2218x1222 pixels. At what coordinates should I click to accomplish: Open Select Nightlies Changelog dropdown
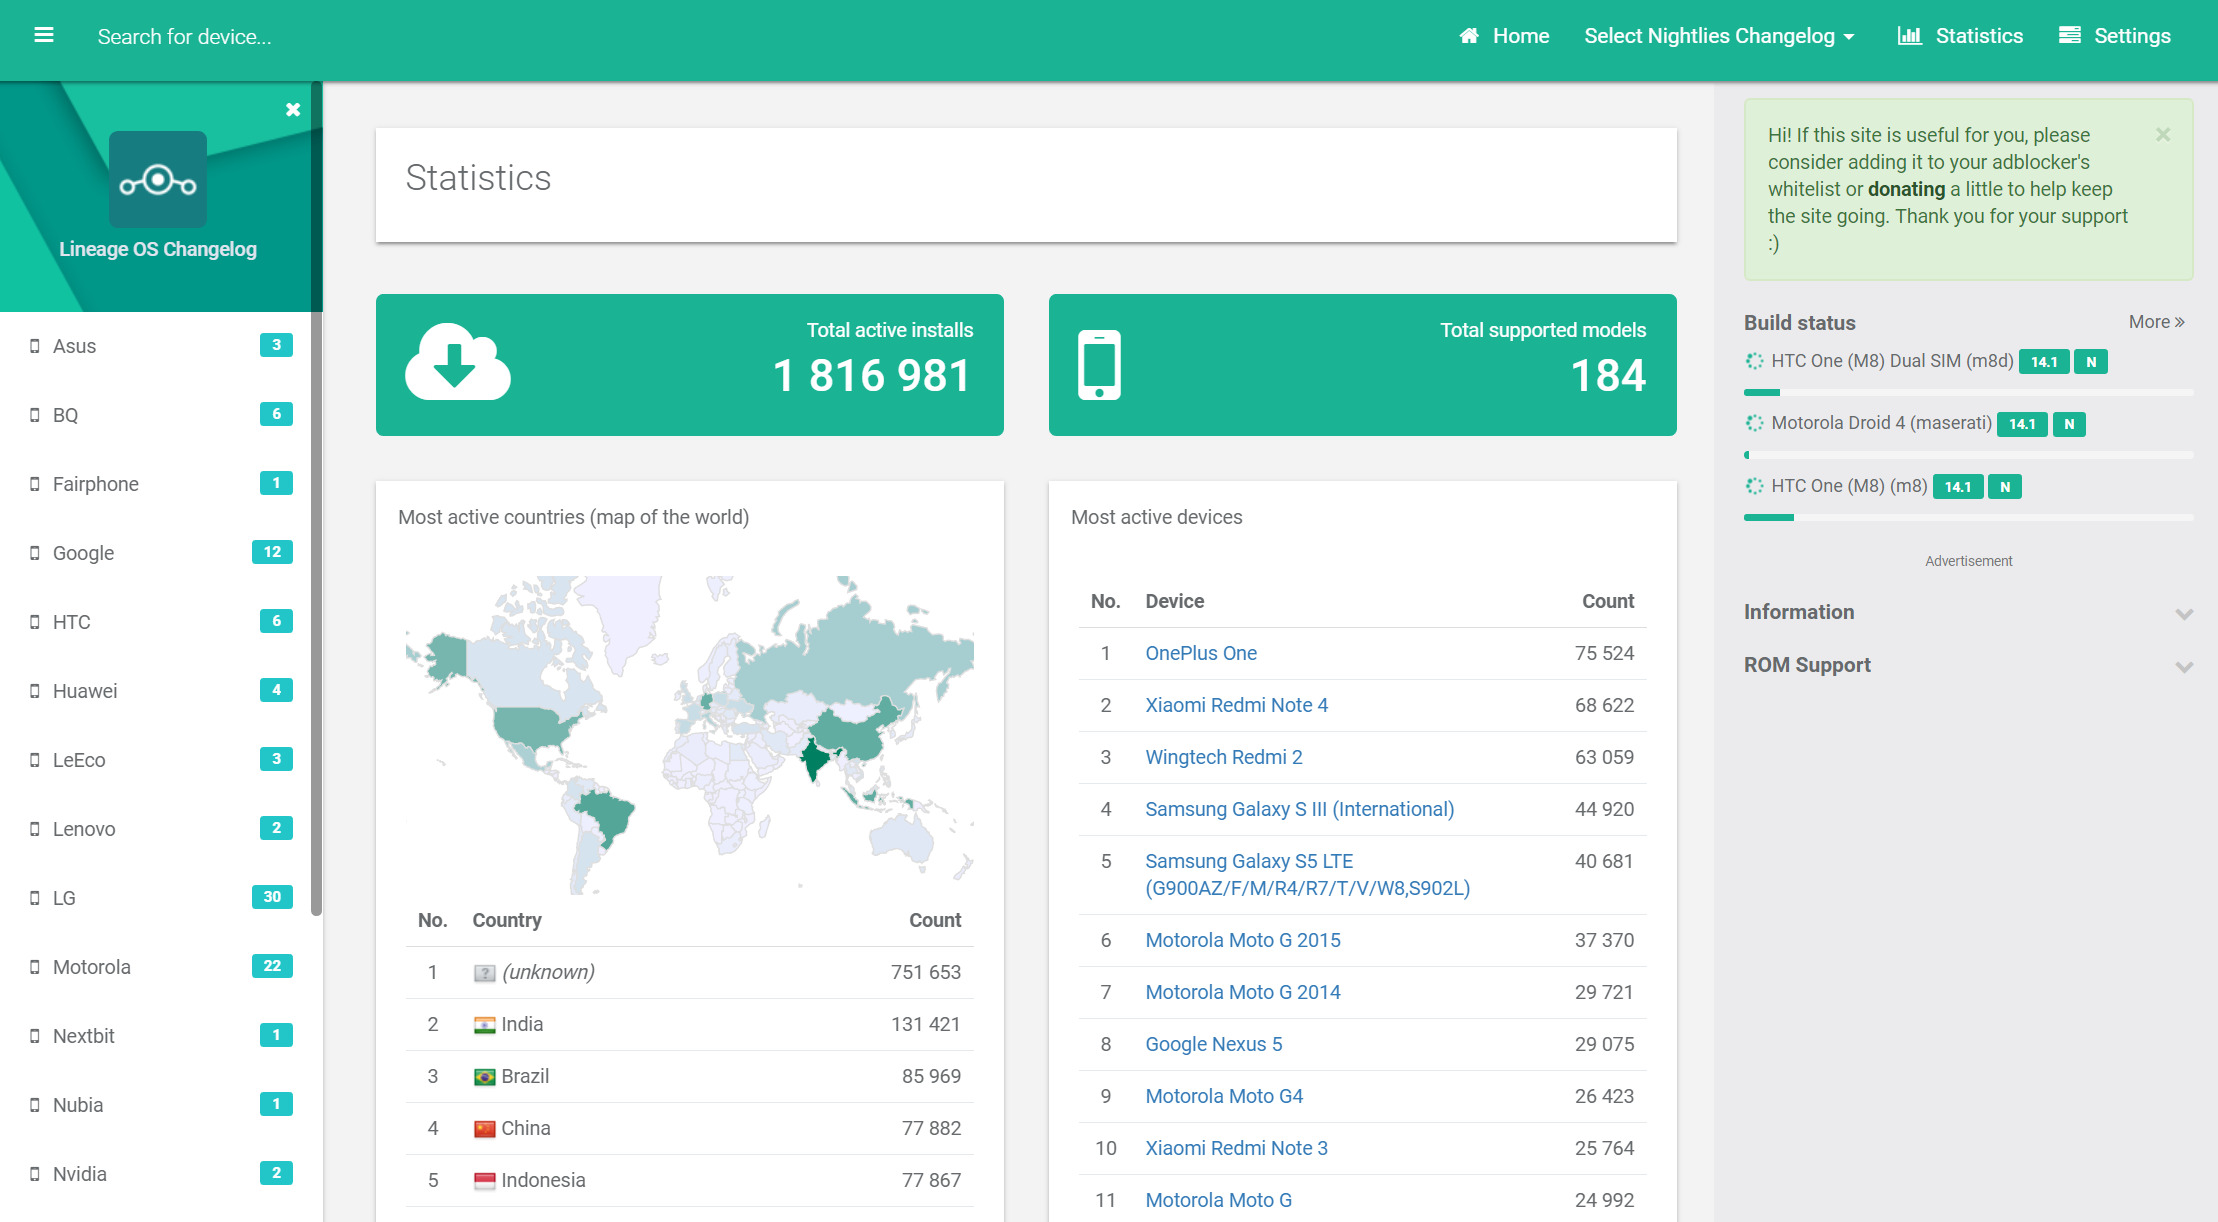point(1719,36)
